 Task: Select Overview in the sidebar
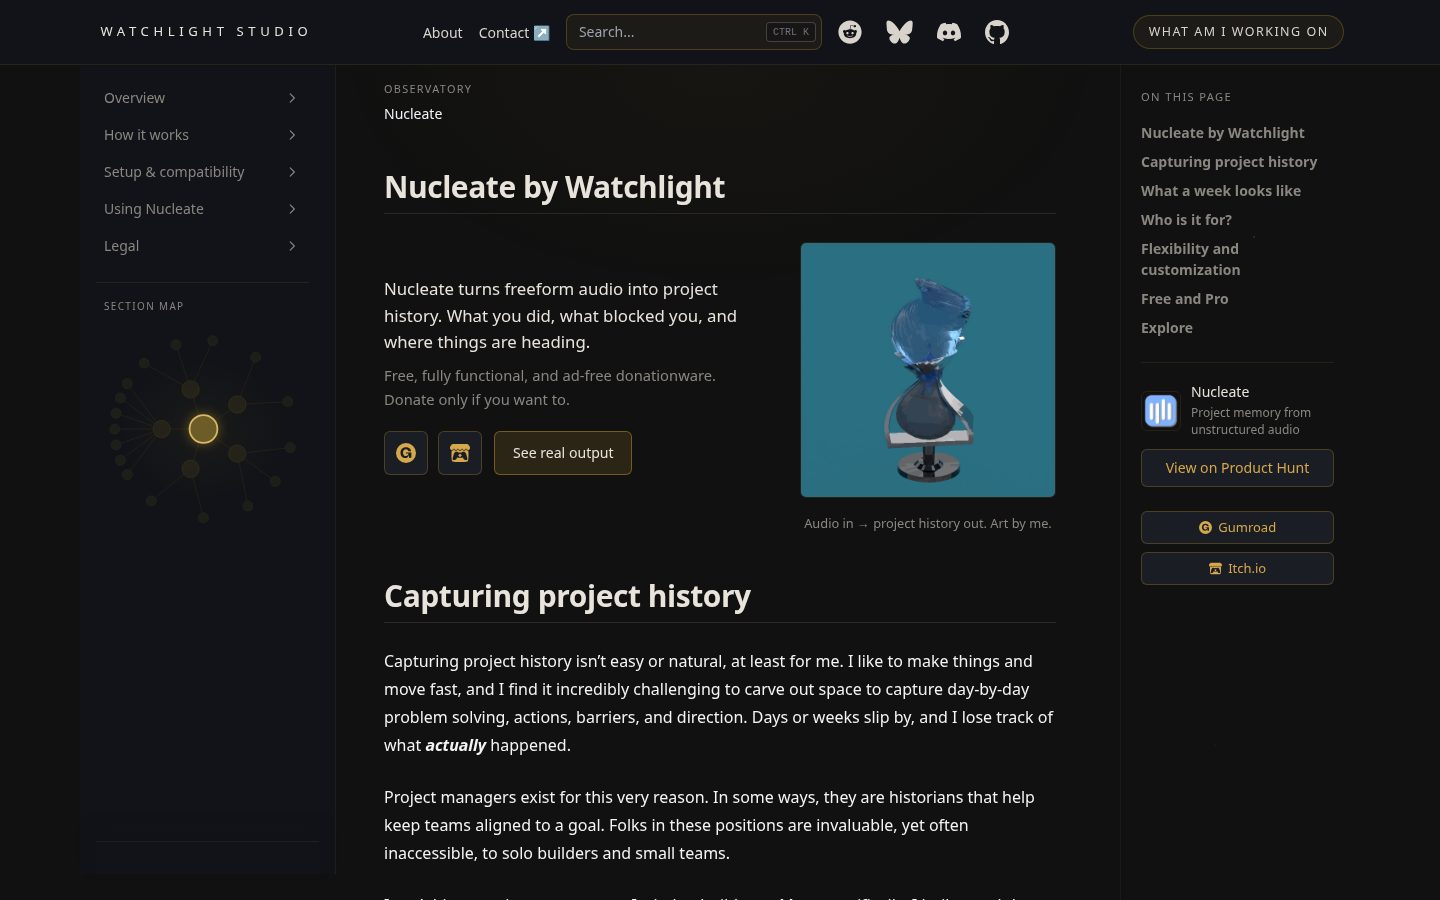tap(134, 98)
